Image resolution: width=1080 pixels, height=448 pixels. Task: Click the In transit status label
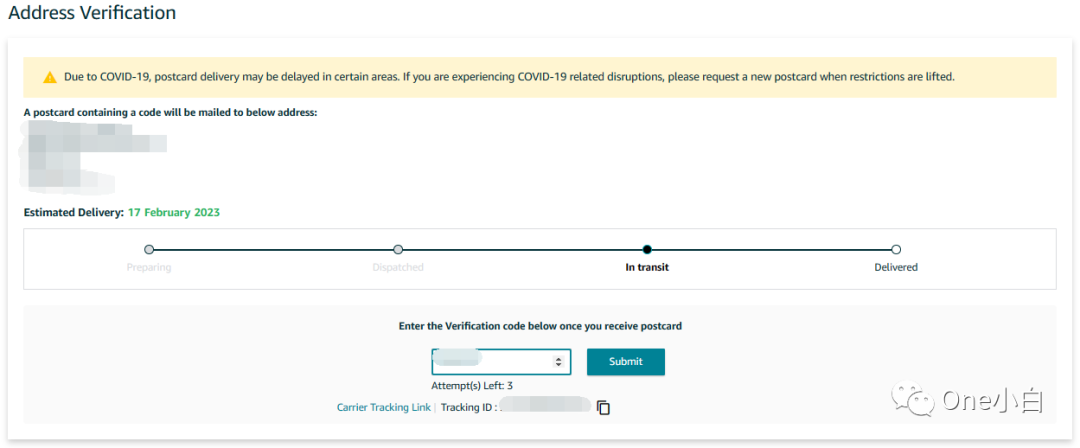point(647,267)
